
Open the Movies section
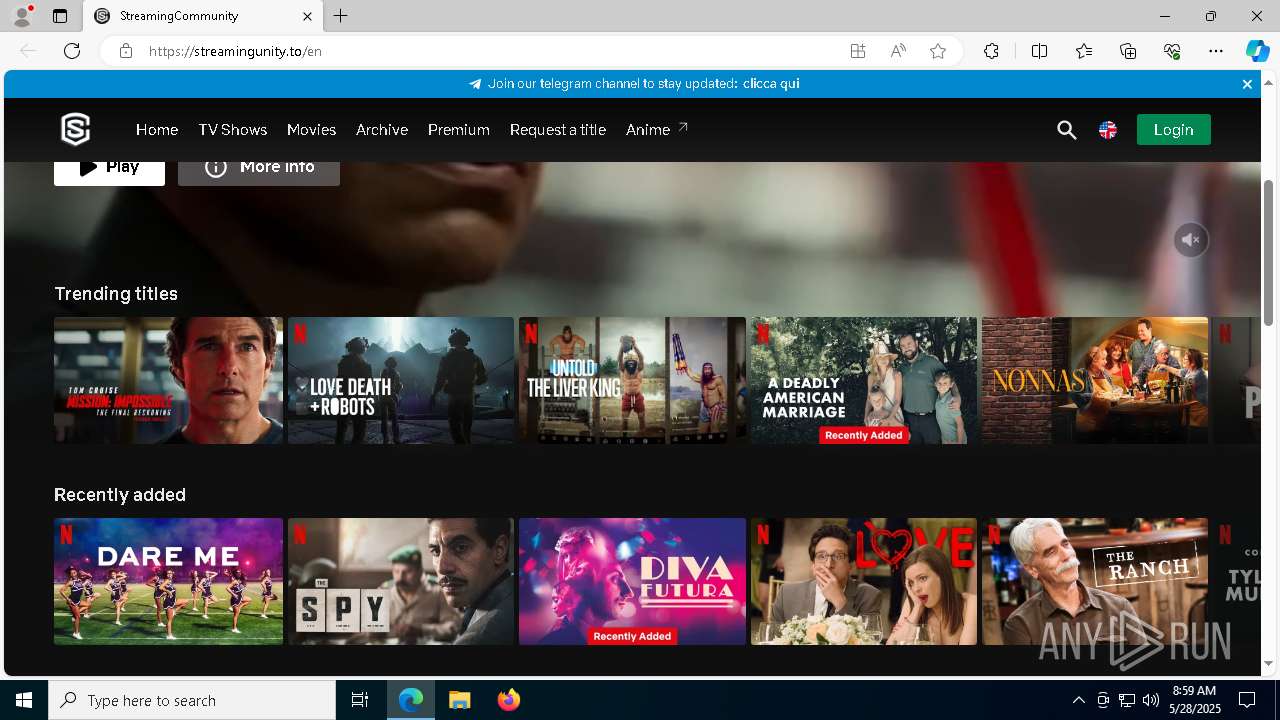click(311, 130)
